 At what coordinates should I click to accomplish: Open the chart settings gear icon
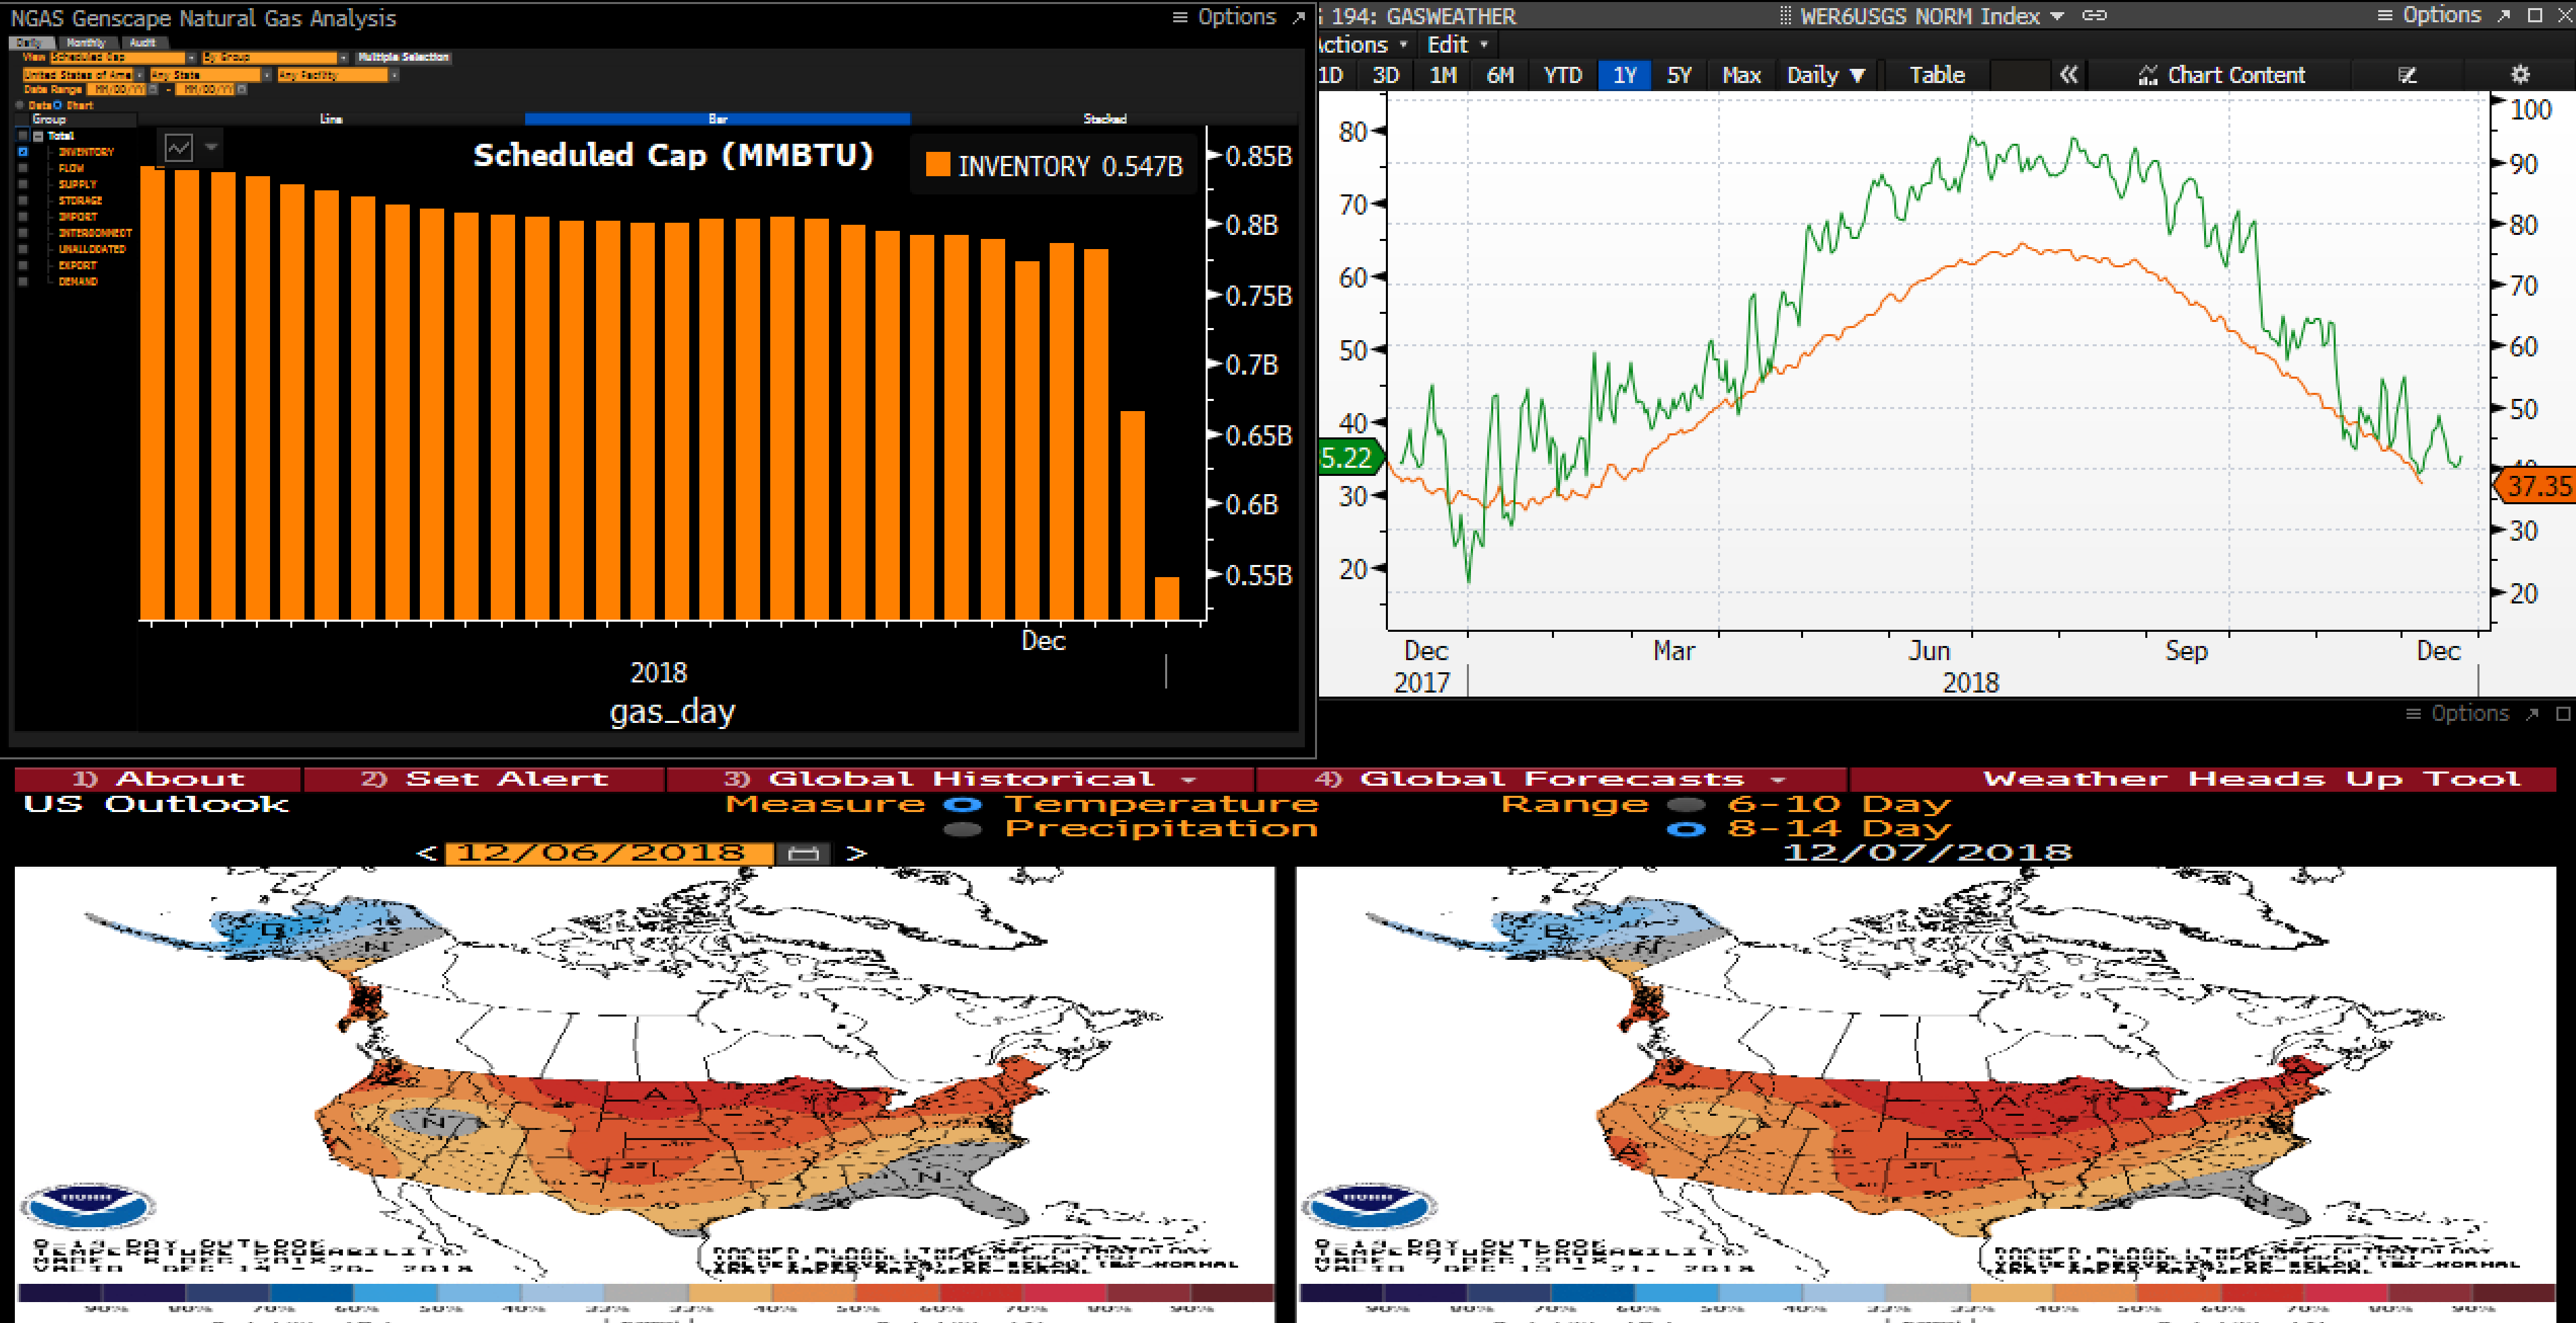(x=2520, y=75)
